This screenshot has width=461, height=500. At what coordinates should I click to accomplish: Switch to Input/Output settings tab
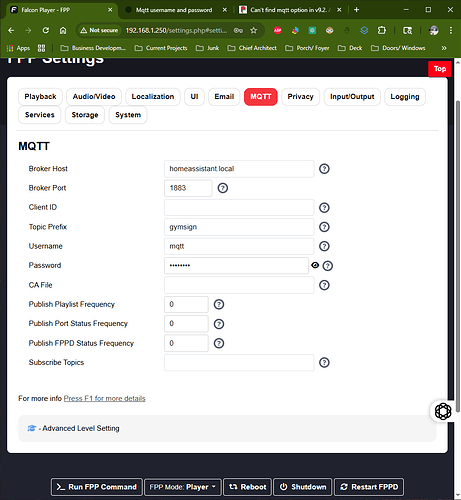click(x=352, y=97)
